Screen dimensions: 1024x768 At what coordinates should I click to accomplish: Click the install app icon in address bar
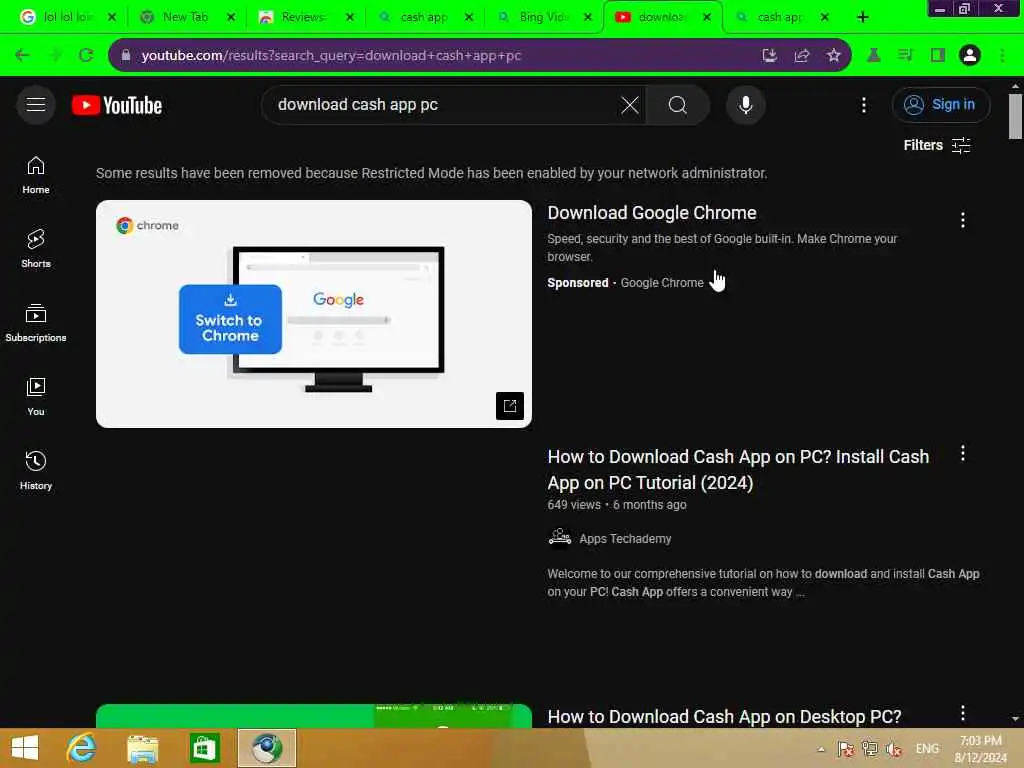[769, 56]
